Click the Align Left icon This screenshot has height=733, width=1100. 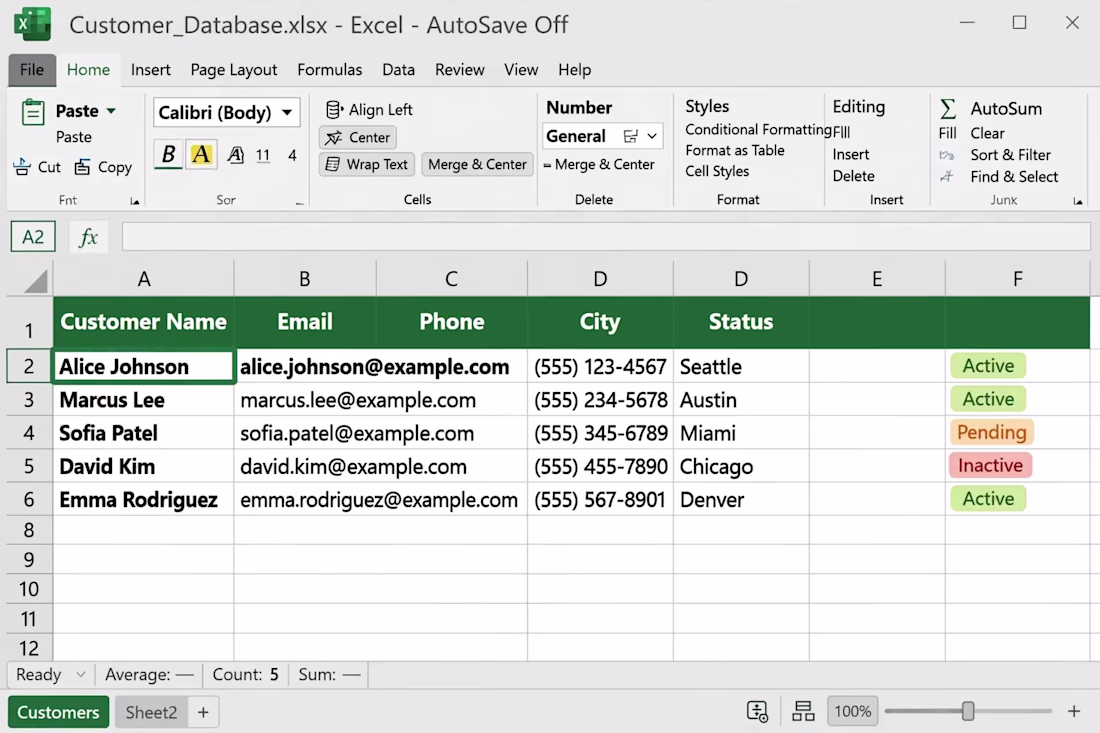[x=334, y=109]
